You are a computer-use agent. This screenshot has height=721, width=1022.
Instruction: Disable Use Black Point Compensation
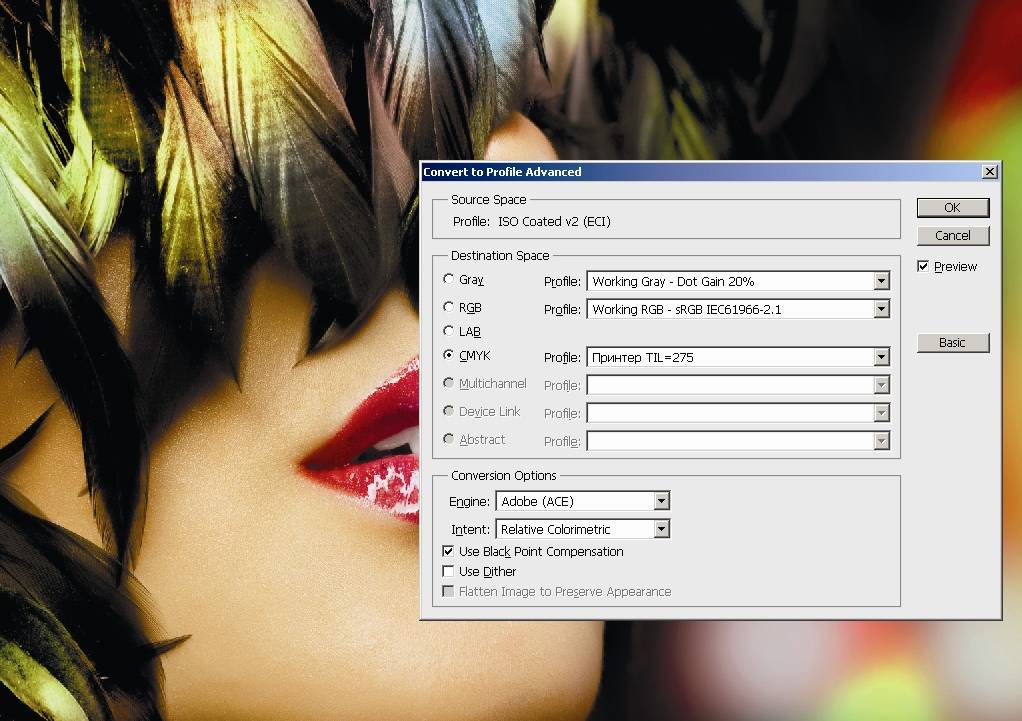(448, 552)
